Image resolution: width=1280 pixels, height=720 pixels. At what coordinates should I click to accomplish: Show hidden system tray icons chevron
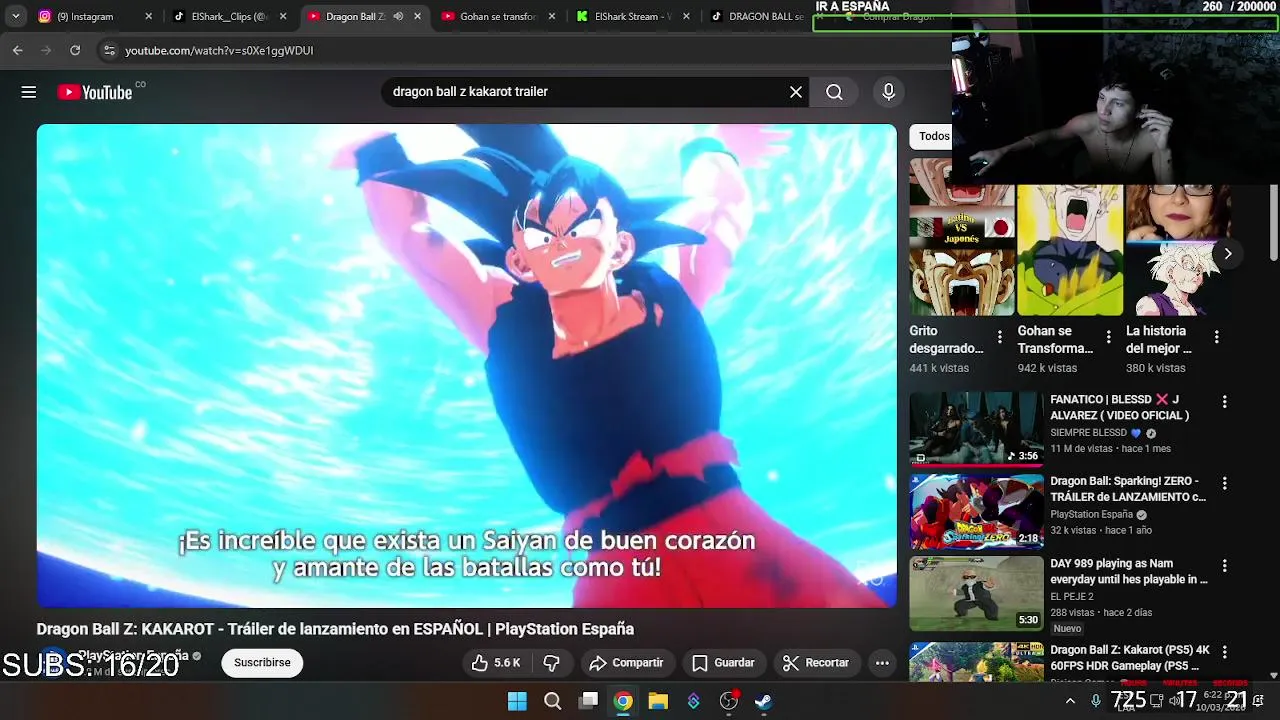1070,701
